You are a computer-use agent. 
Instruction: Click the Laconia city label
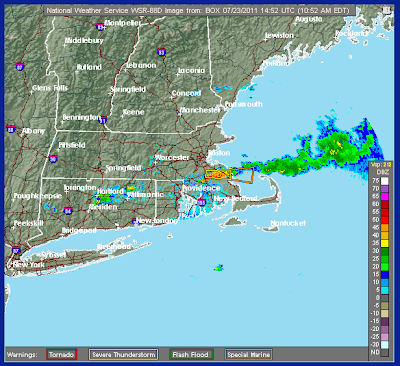[191, 70]
